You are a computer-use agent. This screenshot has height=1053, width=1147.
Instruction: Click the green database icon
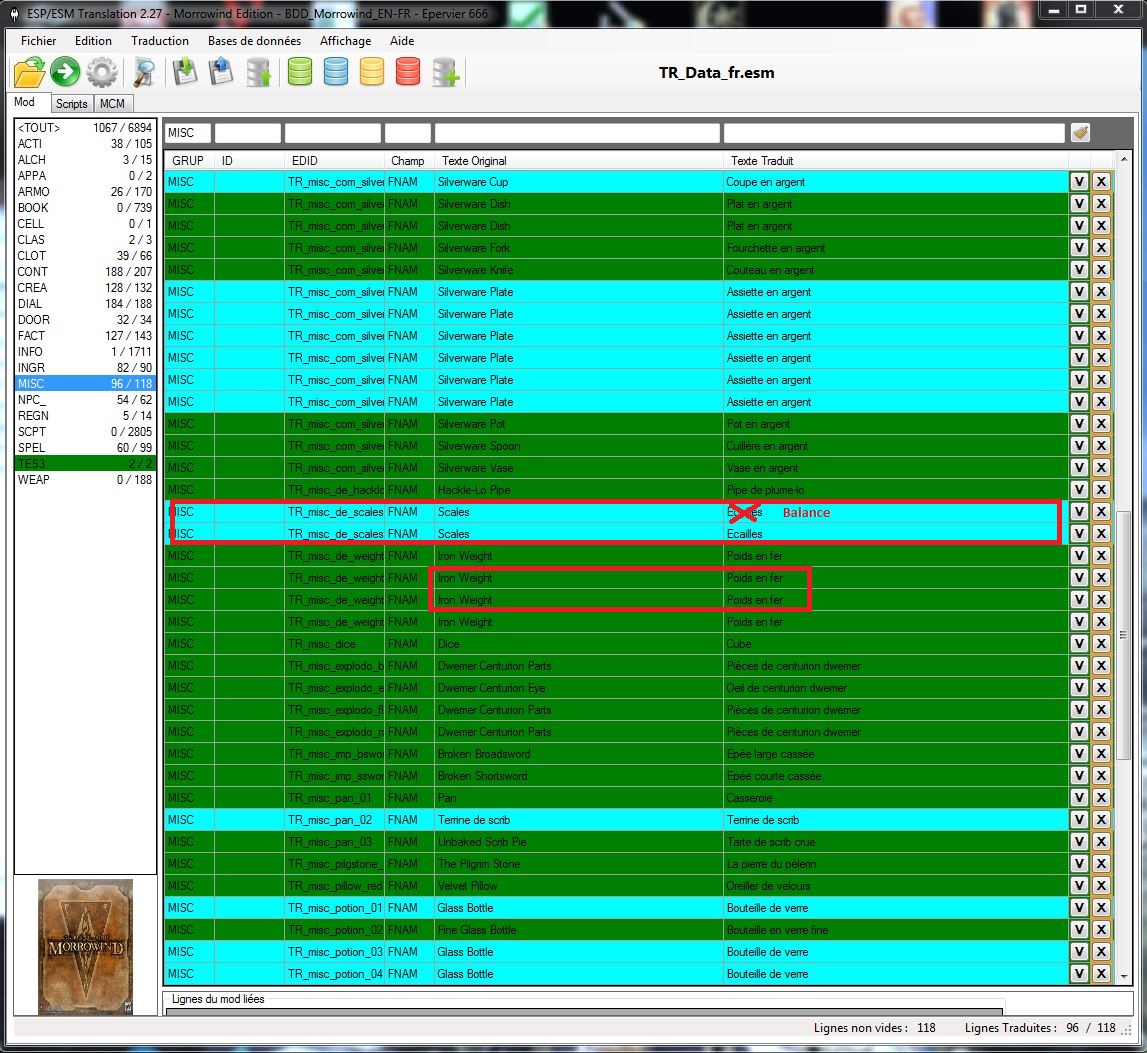300,72
